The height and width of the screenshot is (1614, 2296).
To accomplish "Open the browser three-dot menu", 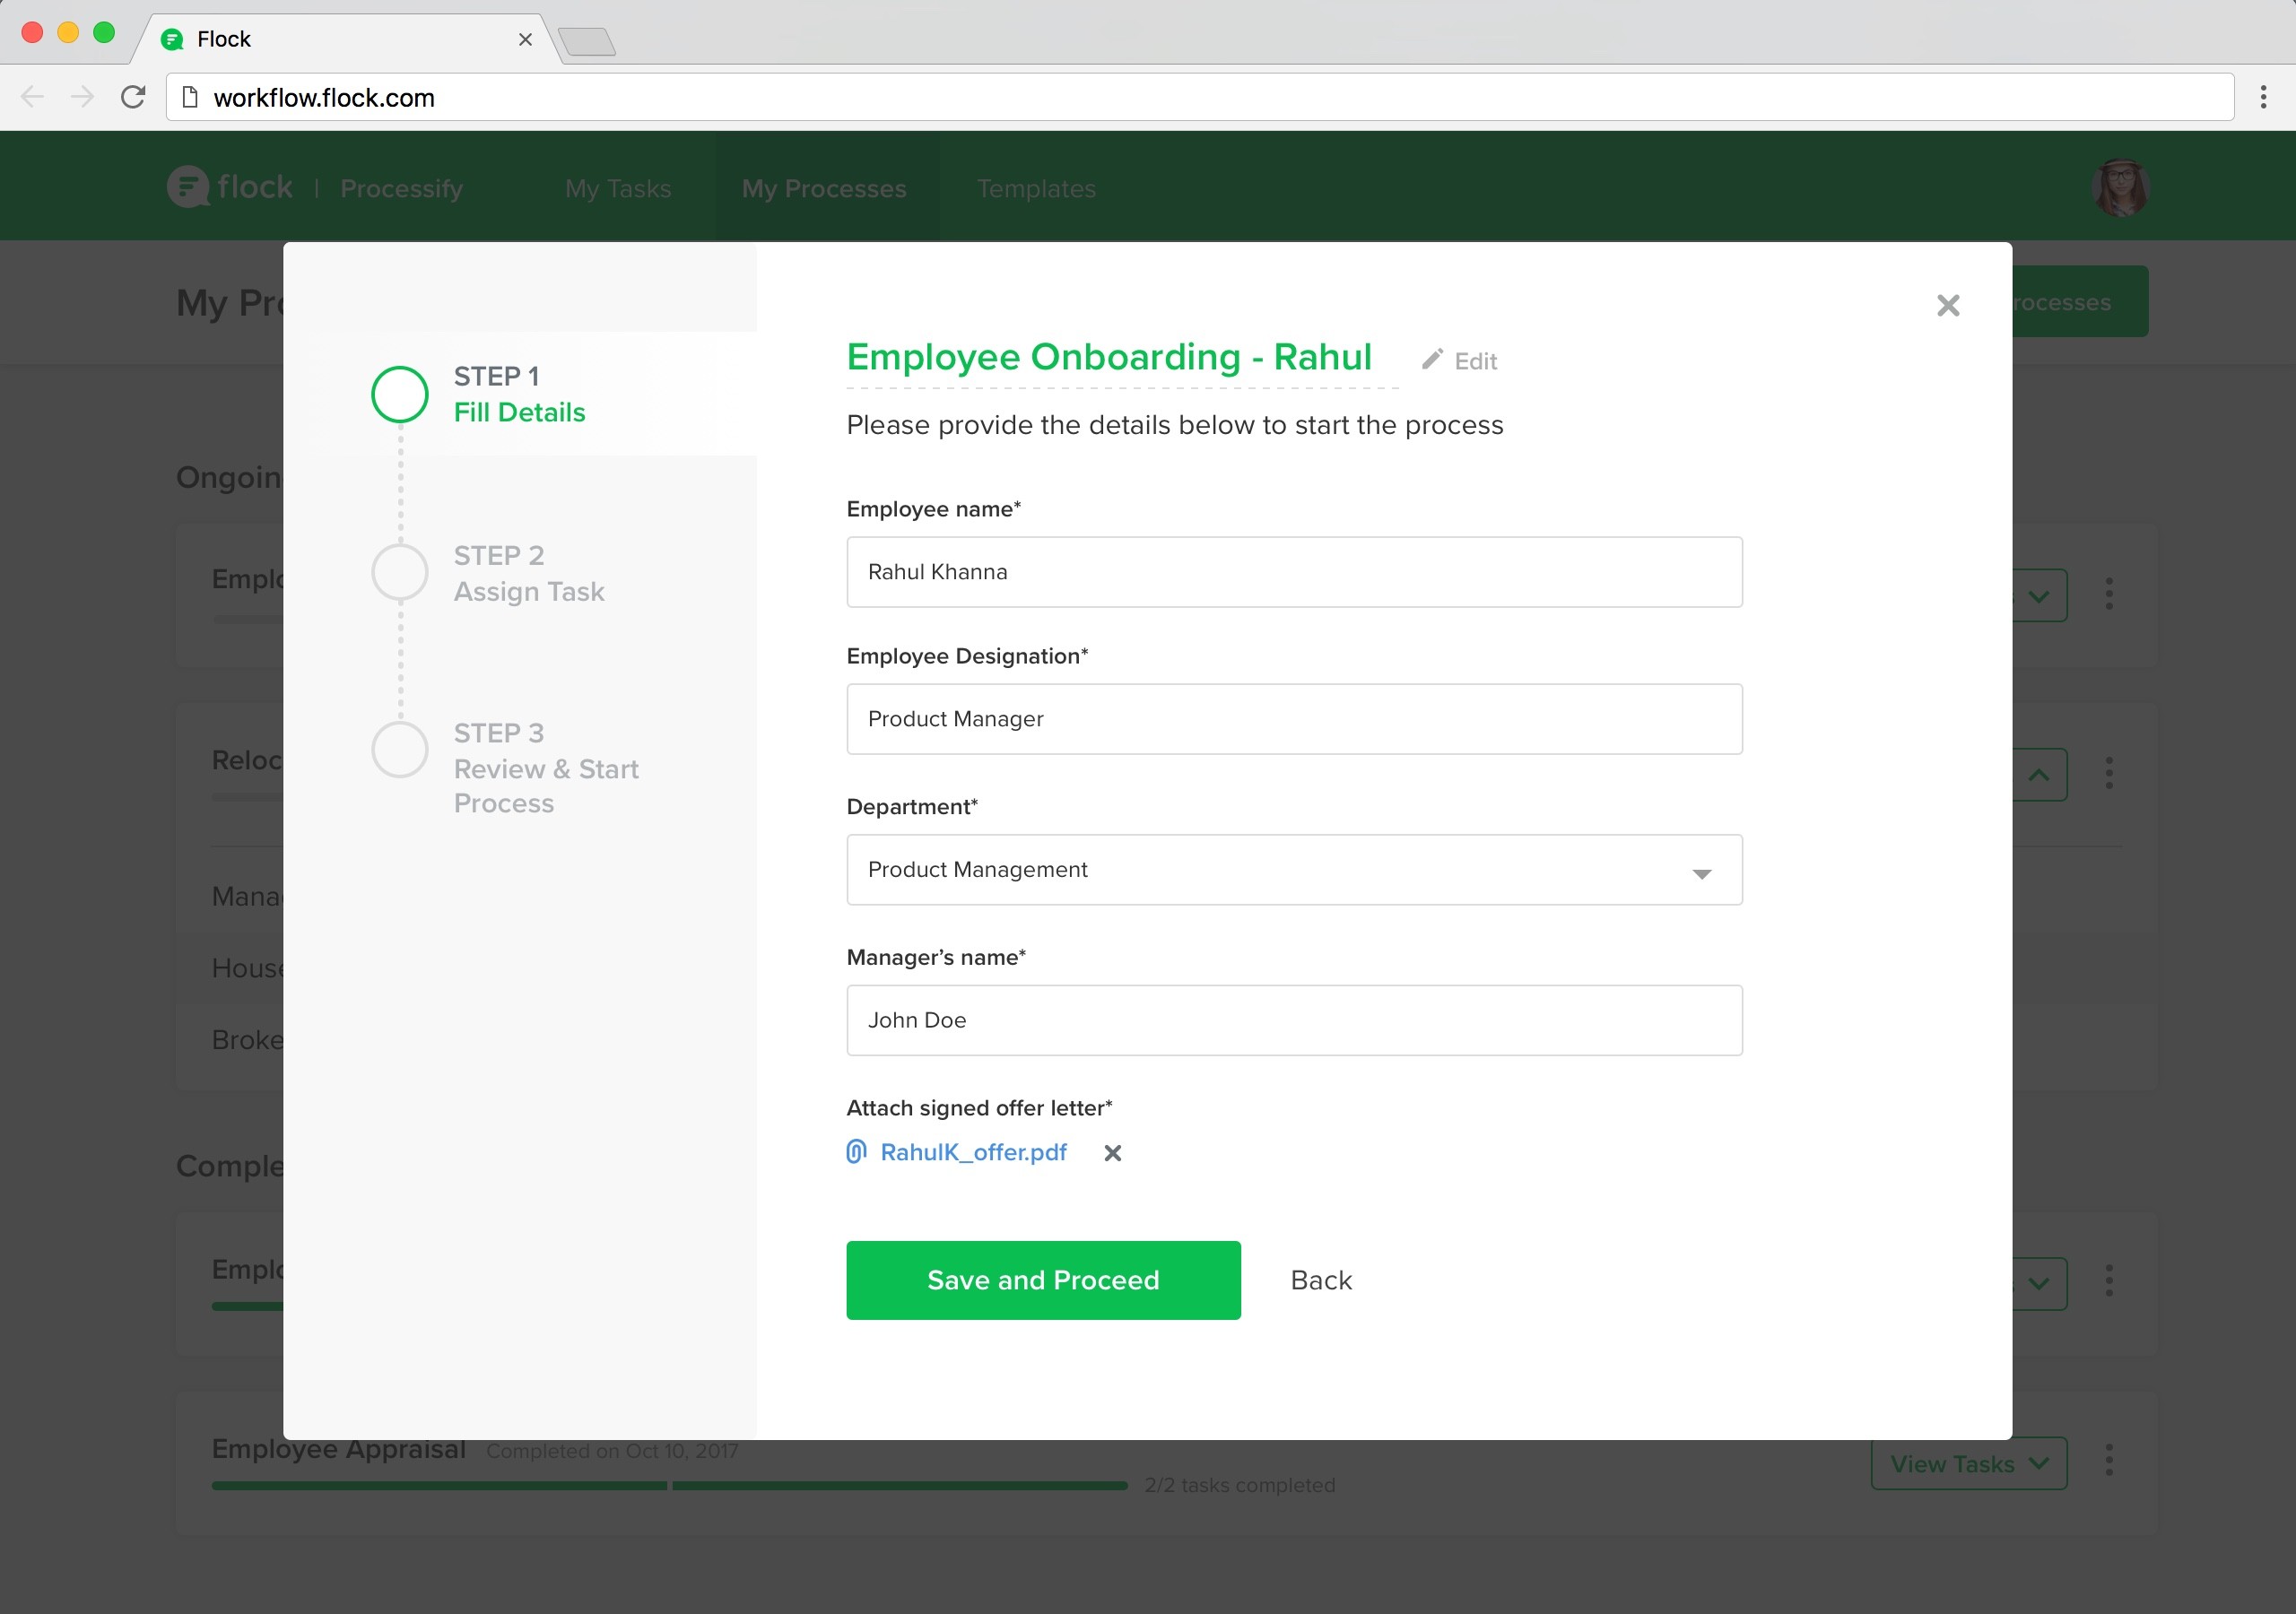I will (2263, 97).
